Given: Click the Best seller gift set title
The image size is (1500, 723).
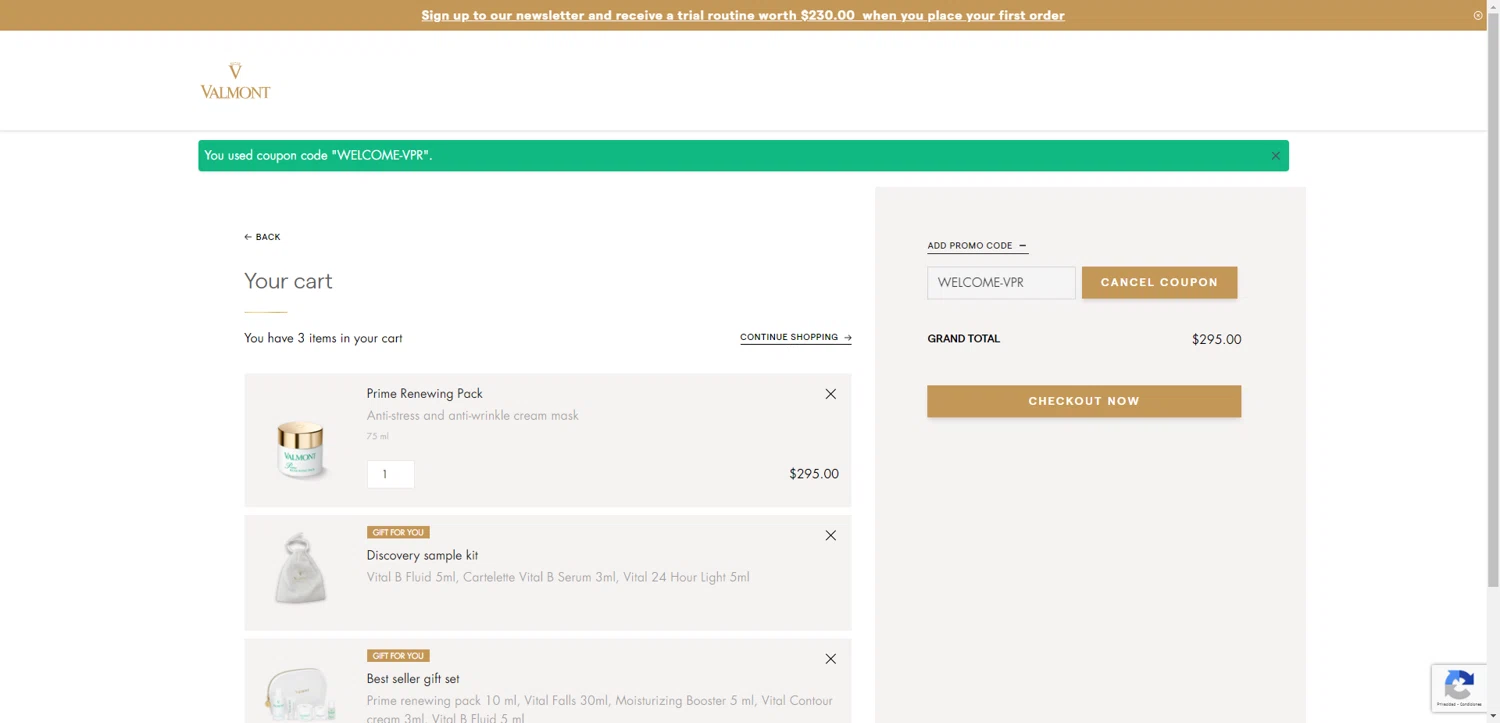Looking at the screenshot, I should tap(413, 679).
